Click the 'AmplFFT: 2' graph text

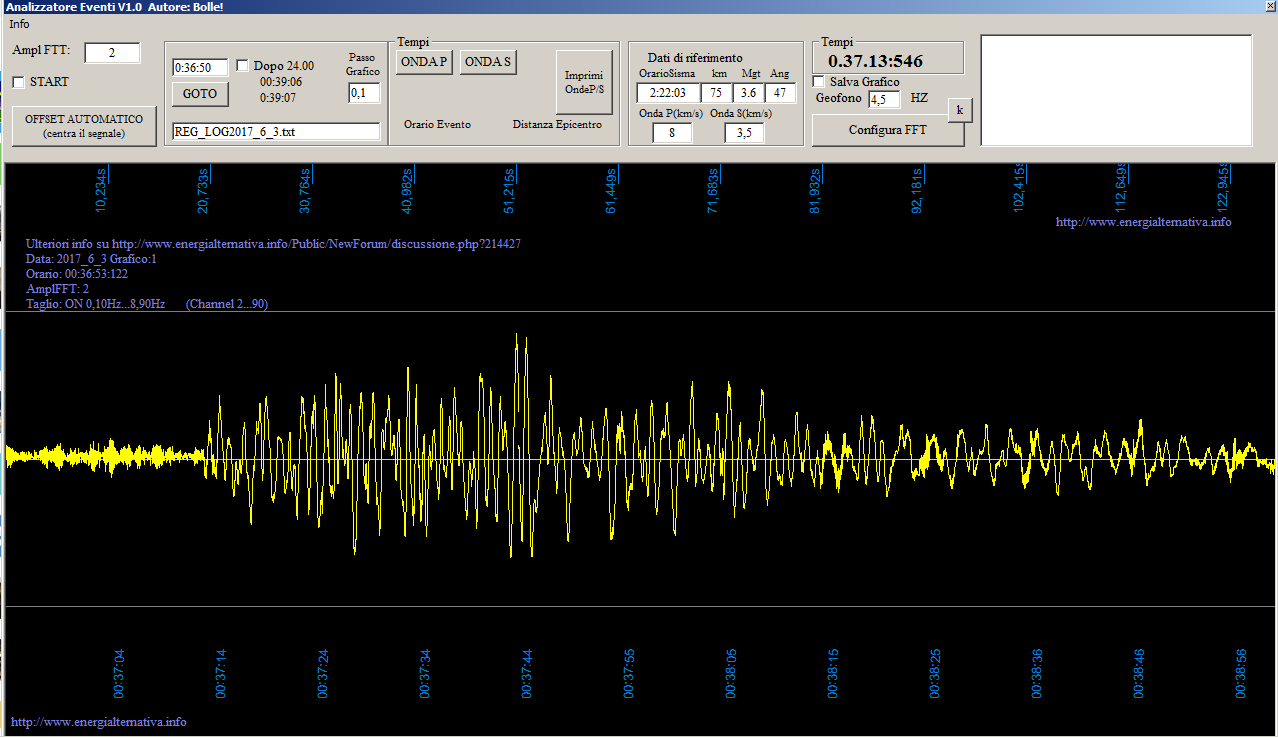(58, 289)
